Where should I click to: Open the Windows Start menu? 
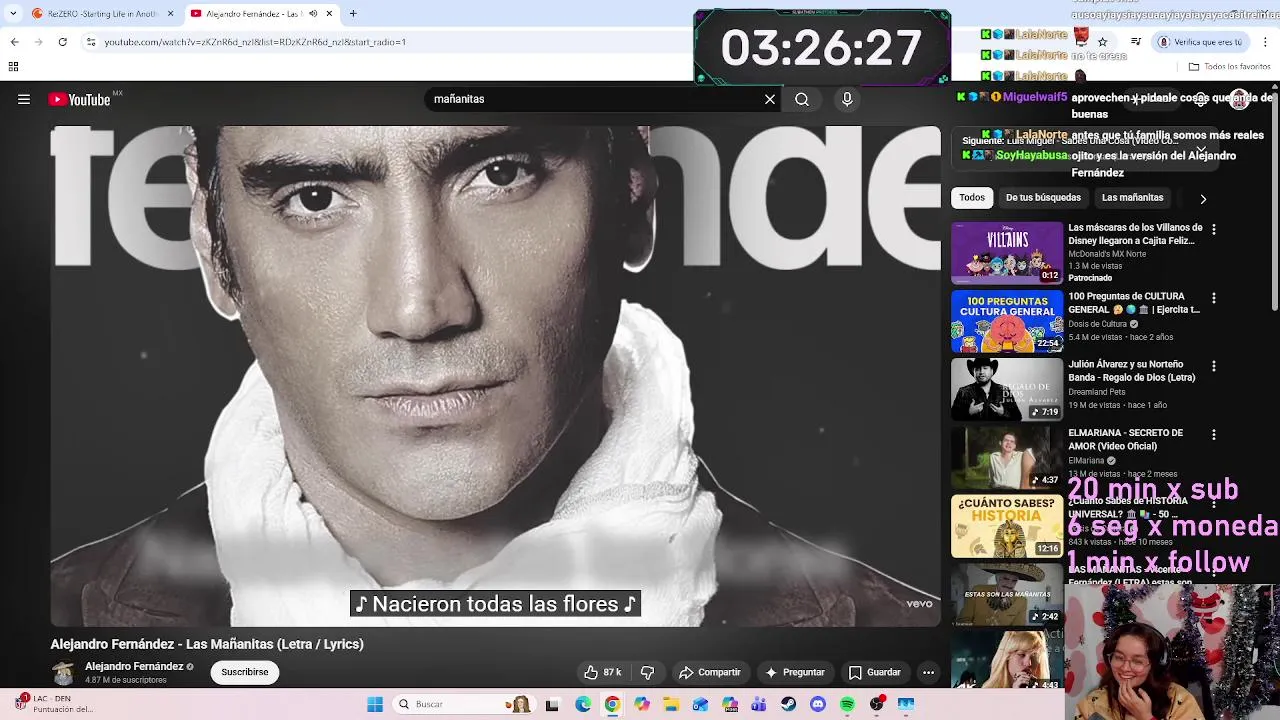point(375,704)
